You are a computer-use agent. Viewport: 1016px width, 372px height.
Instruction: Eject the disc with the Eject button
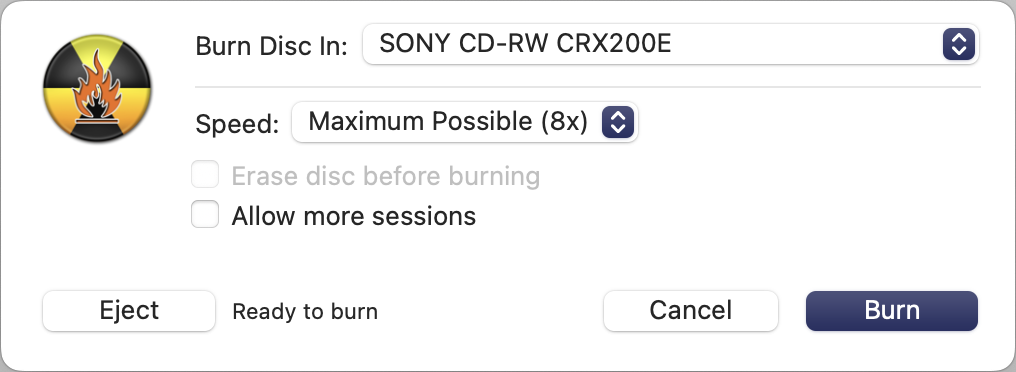[x=129, y=310]
